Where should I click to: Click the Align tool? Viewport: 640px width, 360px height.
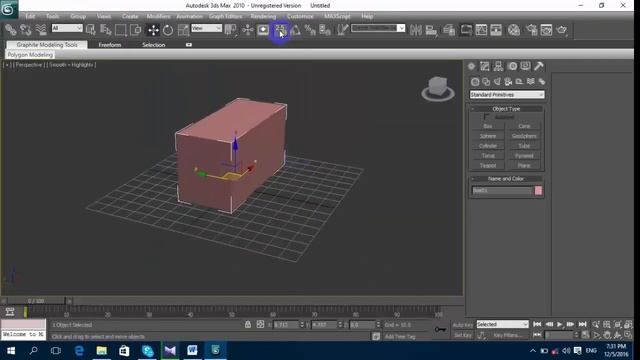431,30
